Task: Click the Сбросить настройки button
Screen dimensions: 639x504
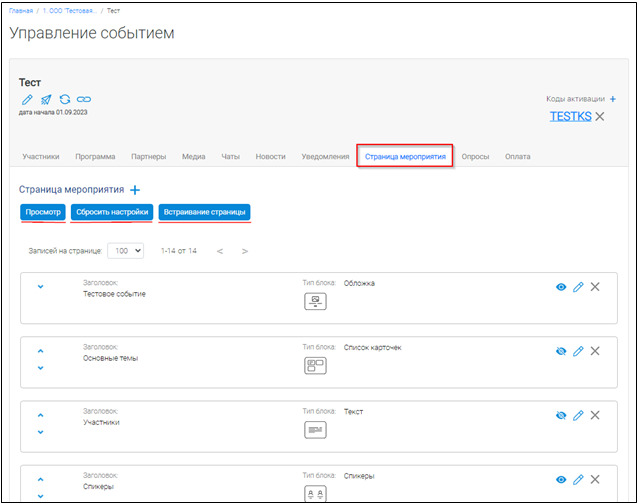Action: pos(112,212)
